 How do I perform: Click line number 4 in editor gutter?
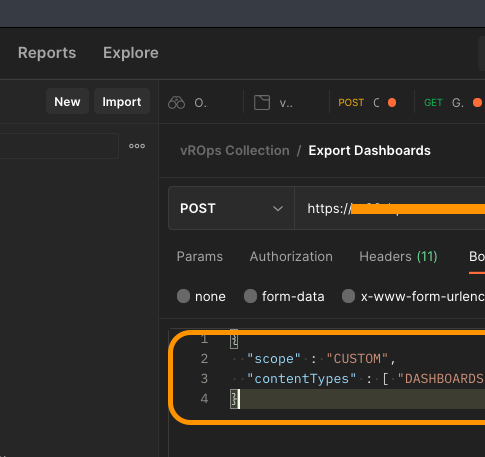pos(204,399)
